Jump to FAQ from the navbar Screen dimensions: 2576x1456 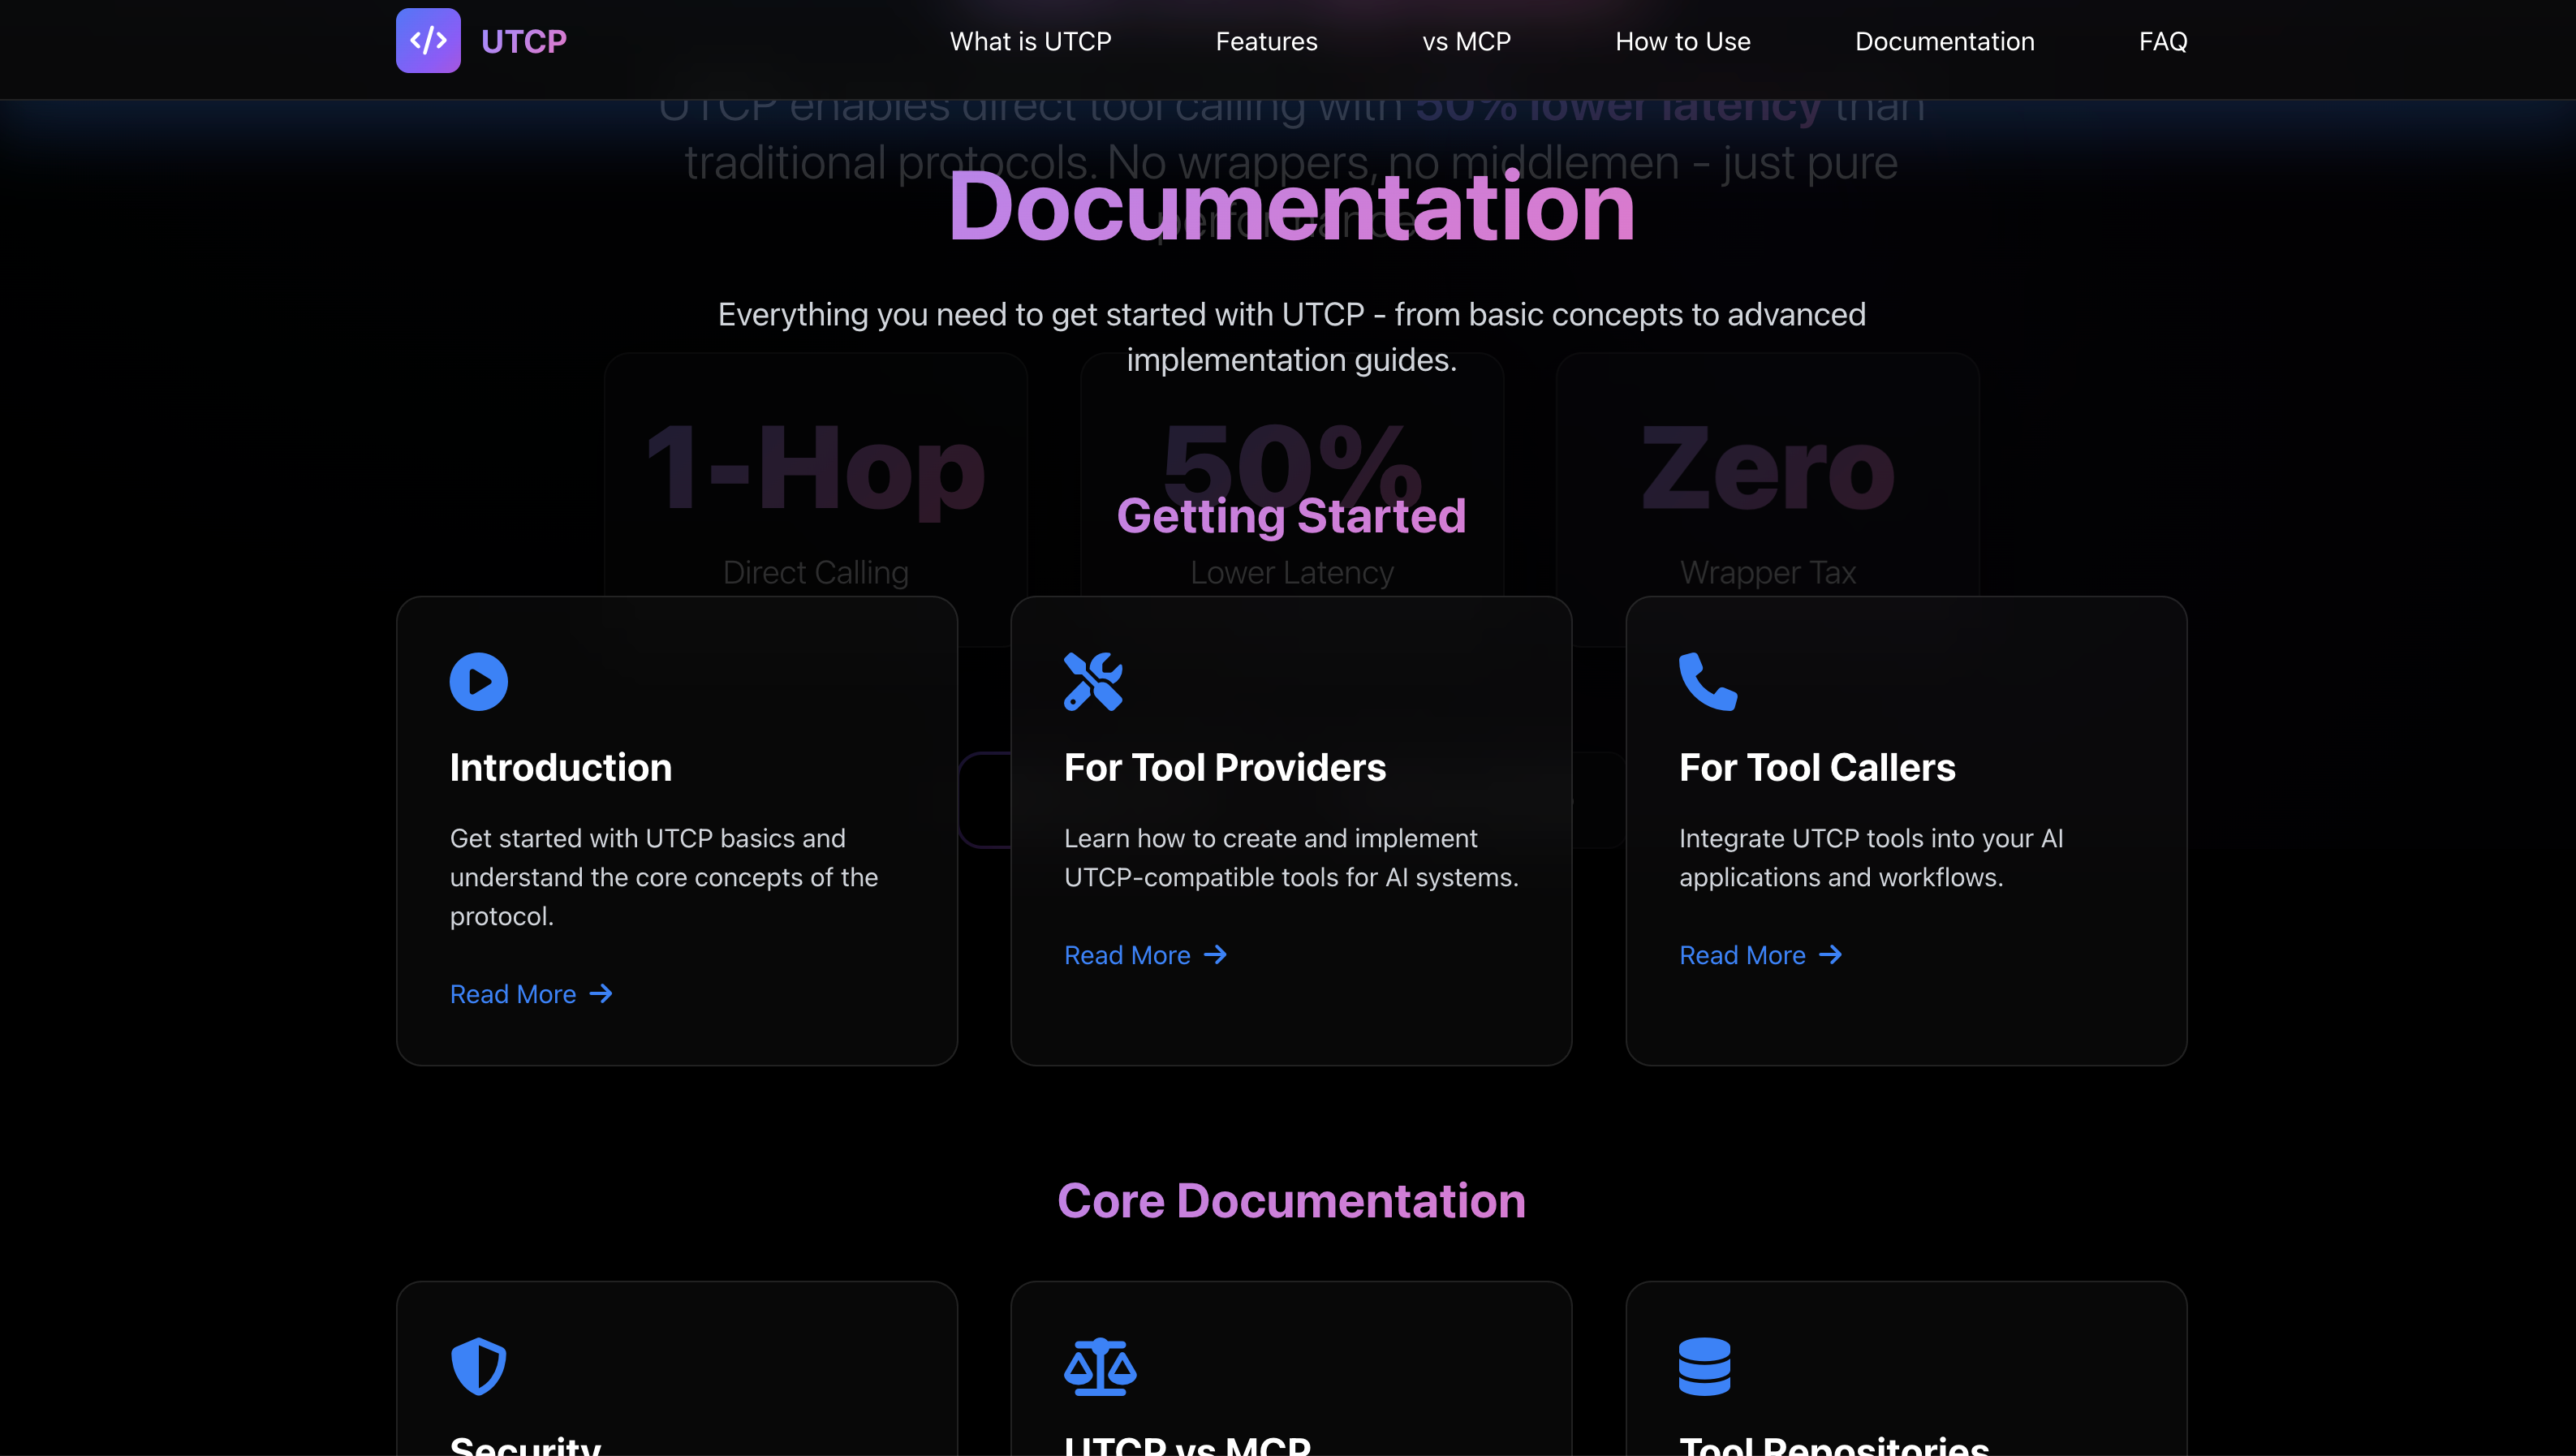pos(2163,41)
